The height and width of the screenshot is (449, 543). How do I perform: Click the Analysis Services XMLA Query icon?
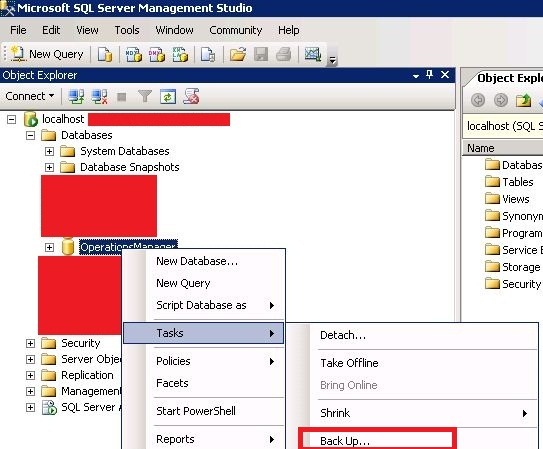(x=180, y=54)
